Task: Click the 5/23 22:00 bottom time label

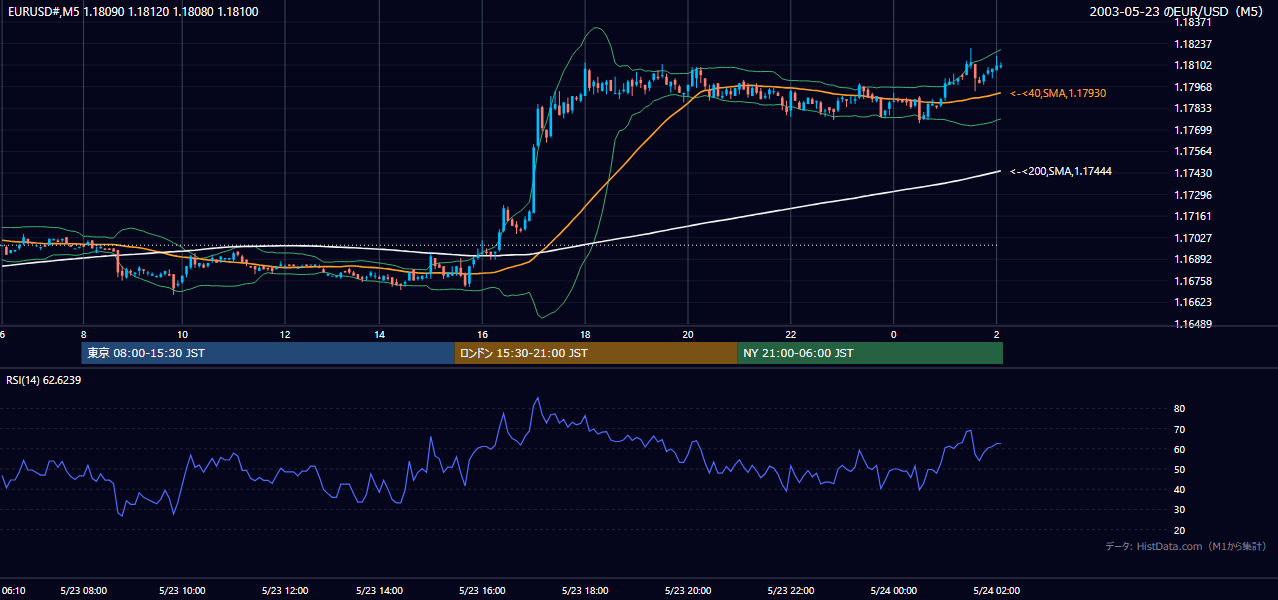Action: click(790, 590)
